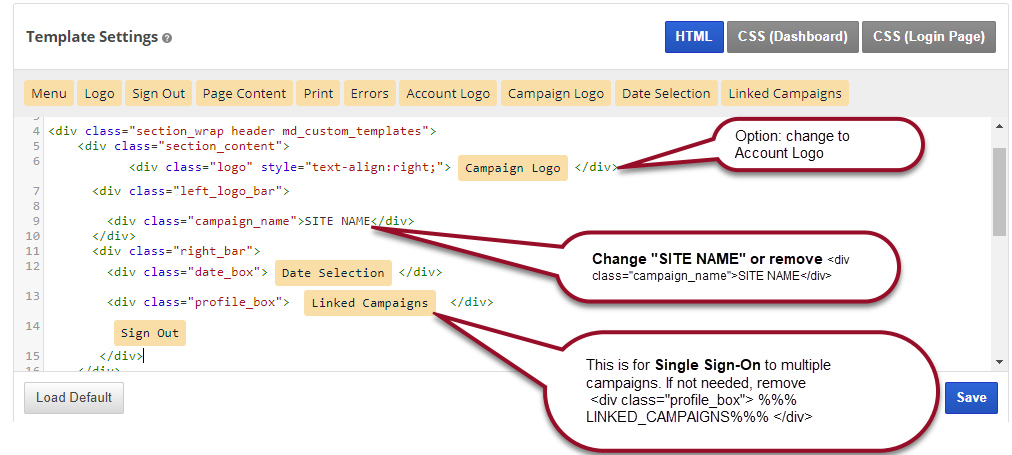This screenshot has height=455, width=1012.
Task: Insert the Menu tag
Action: coord(49,93)
